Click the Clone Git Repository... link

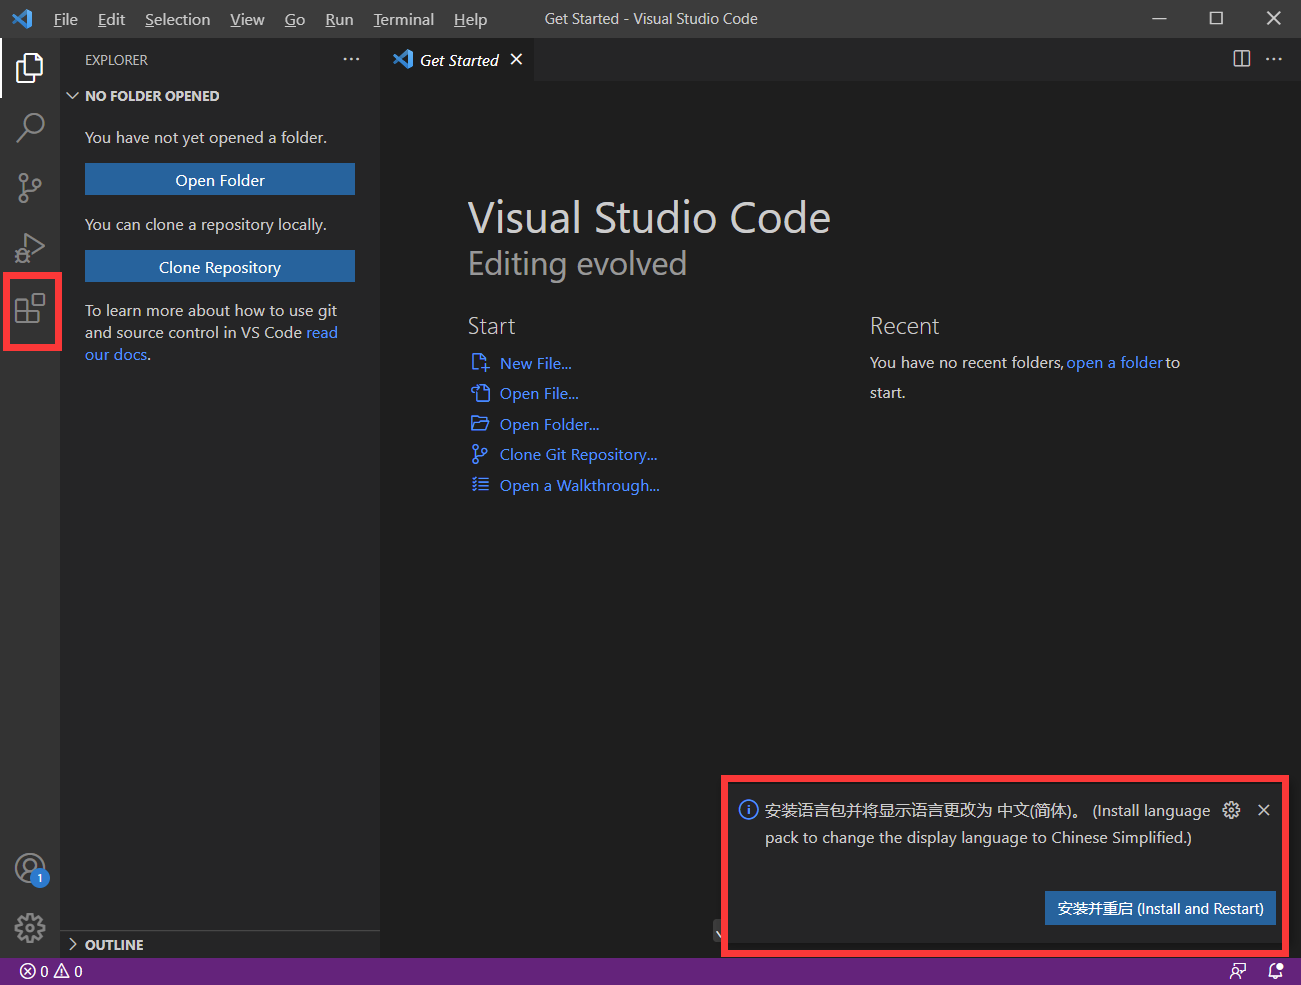click(x=579, y=454)
